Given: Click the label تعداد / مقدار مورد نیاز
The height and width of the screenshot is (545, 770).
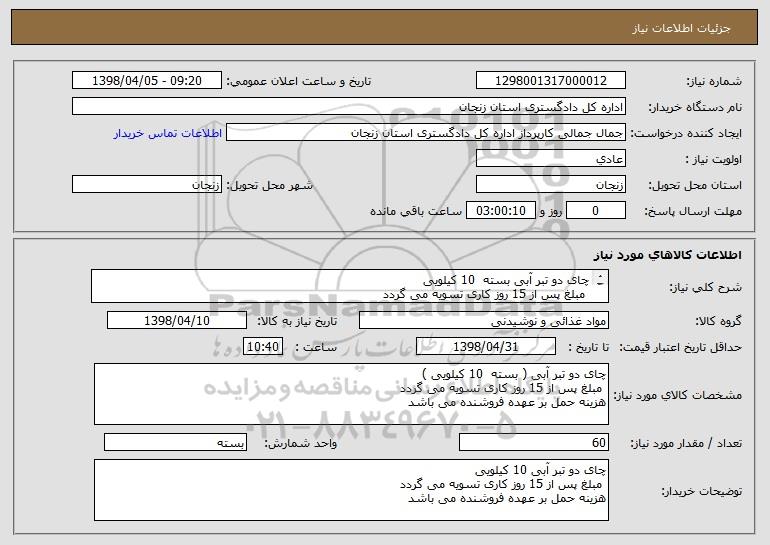Looking at the screenshot, I should (x=686, y=443).
